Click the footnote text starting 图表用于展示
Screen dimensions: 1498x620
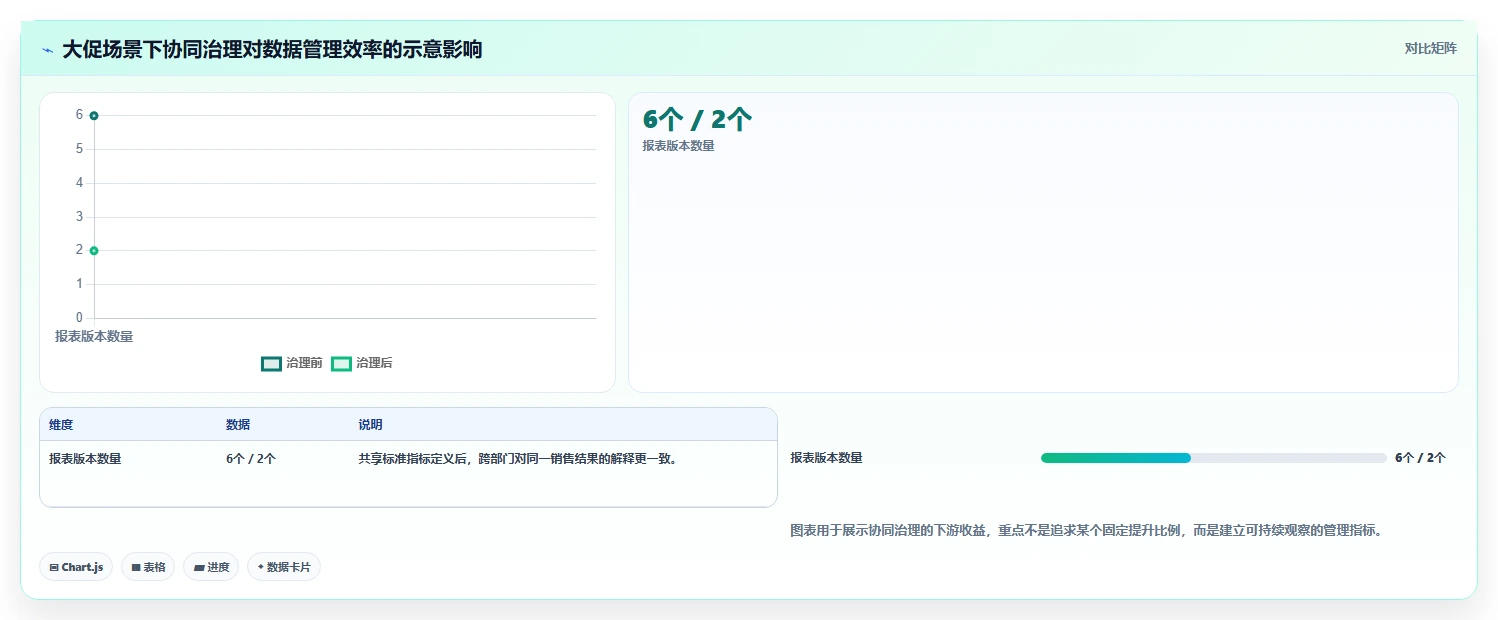tap(1086, 531)
